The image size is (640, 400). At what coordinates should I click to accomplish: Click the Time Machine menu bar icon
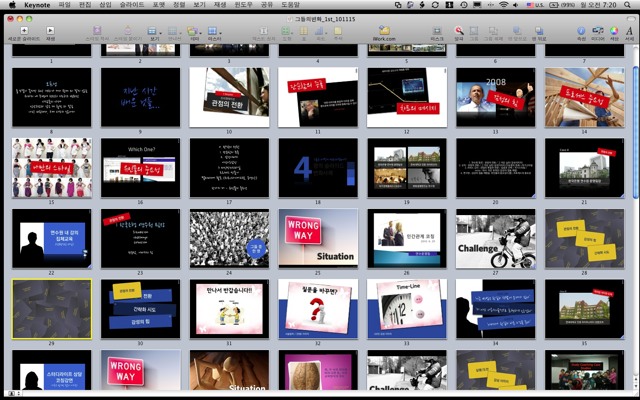[x=464, y=5]
